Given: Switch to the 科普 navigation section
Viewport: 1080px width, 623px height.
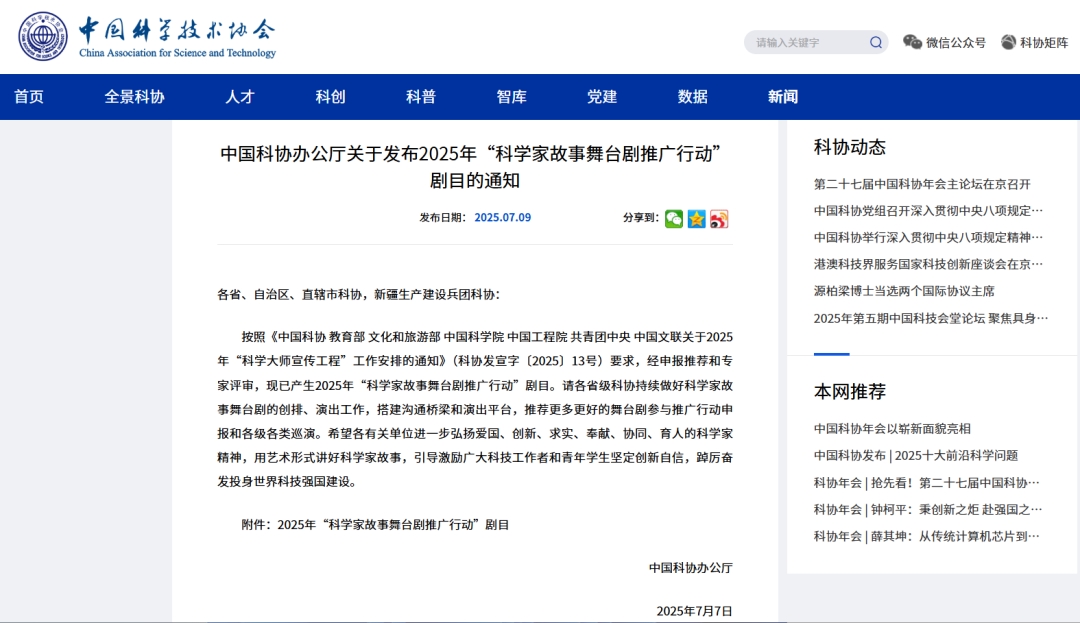Looking at the screenshot, I should click(x=420, y=95).
